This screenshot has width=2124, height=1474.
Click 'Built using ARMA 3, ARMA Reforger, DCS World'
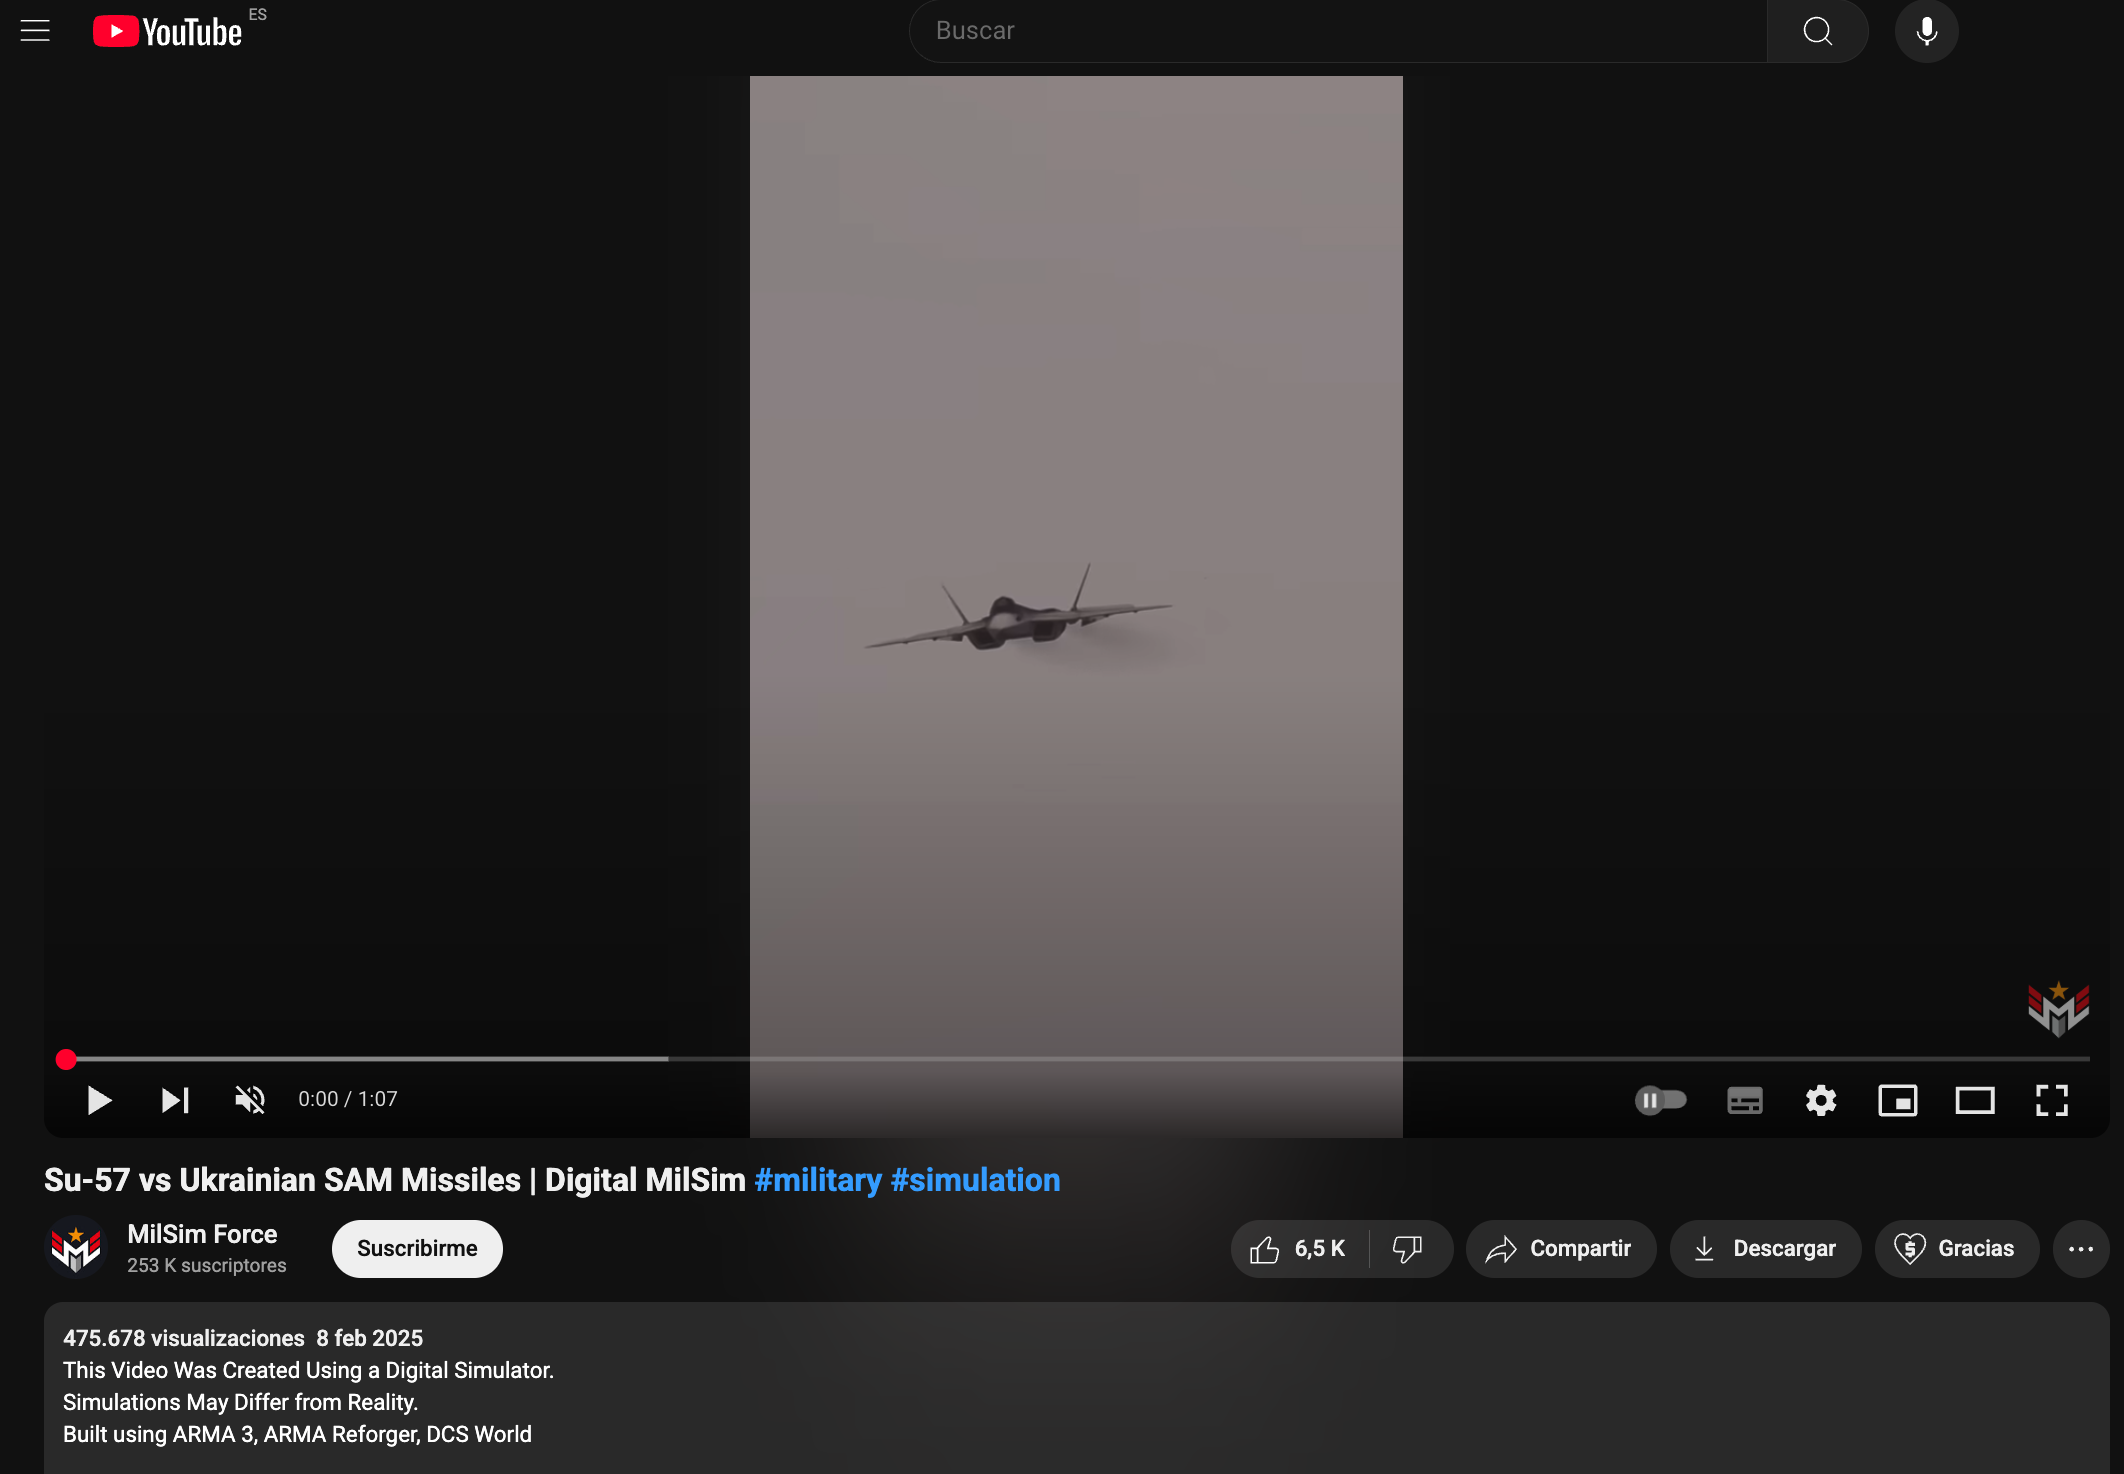click(x=297, y=1434)
